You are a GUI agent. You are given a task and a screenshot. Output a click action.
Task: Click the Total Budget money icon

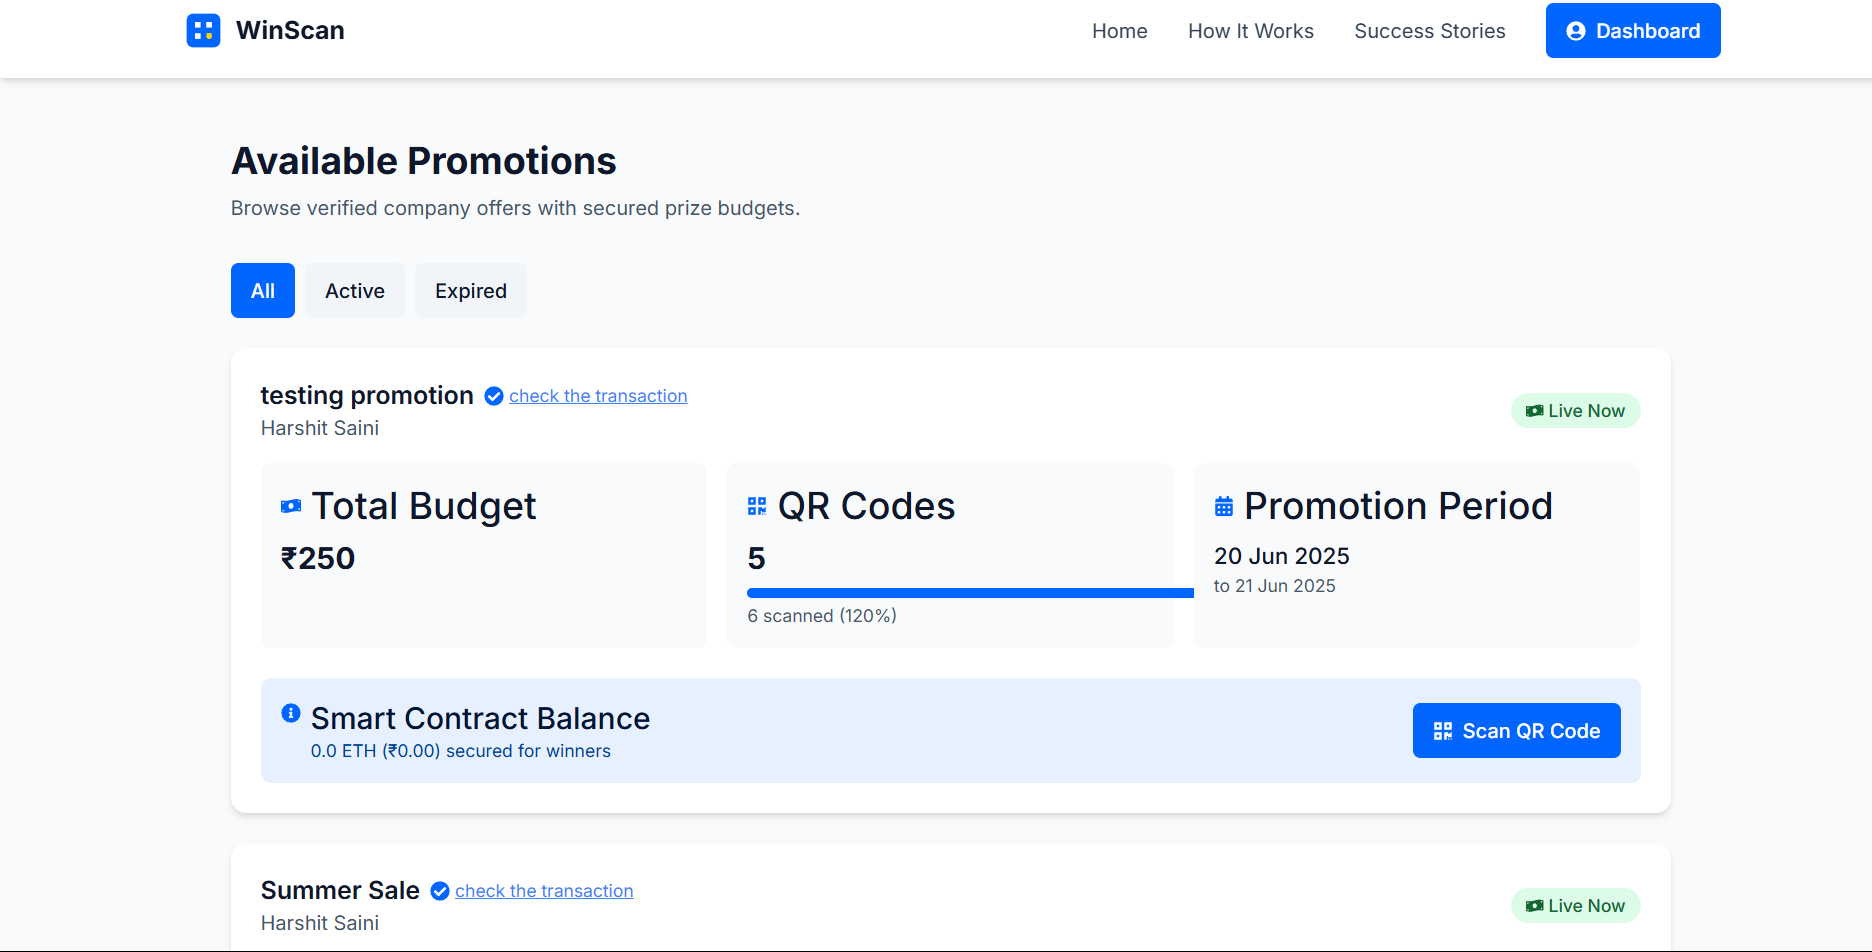(291, 506)
